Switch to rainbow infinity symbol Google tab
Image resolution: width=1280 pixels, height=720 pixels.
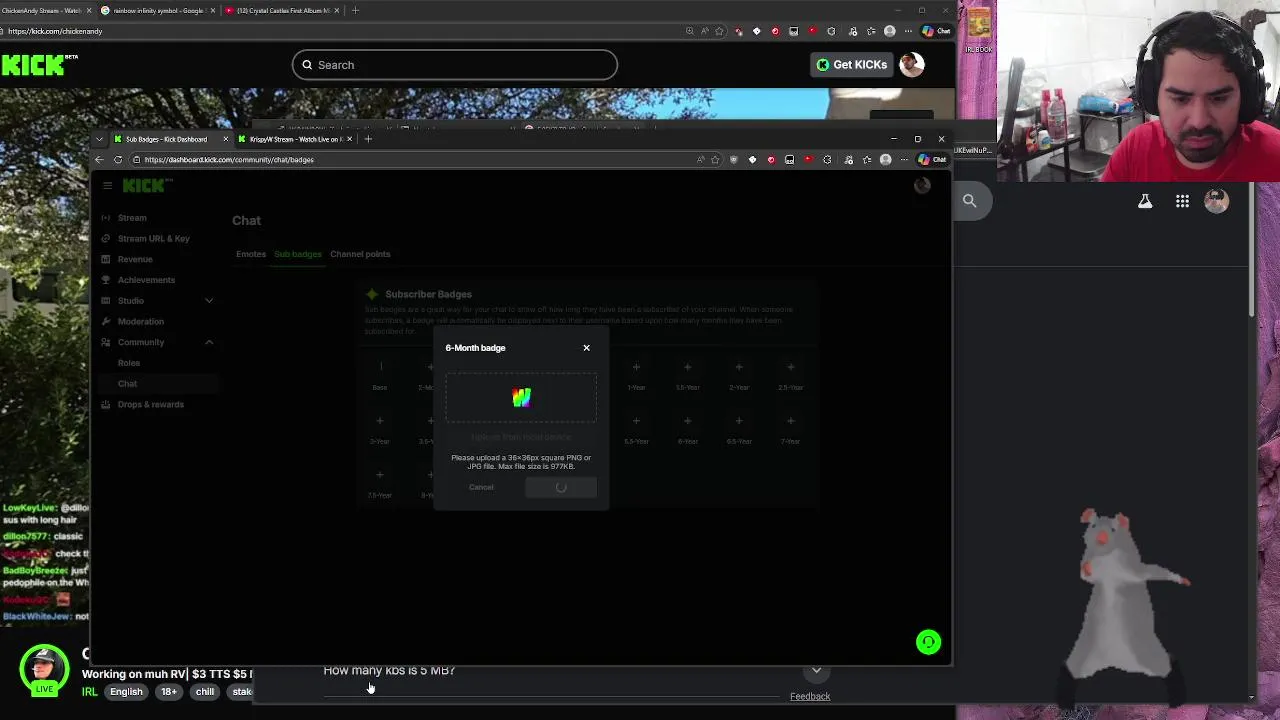click(158, 10)
